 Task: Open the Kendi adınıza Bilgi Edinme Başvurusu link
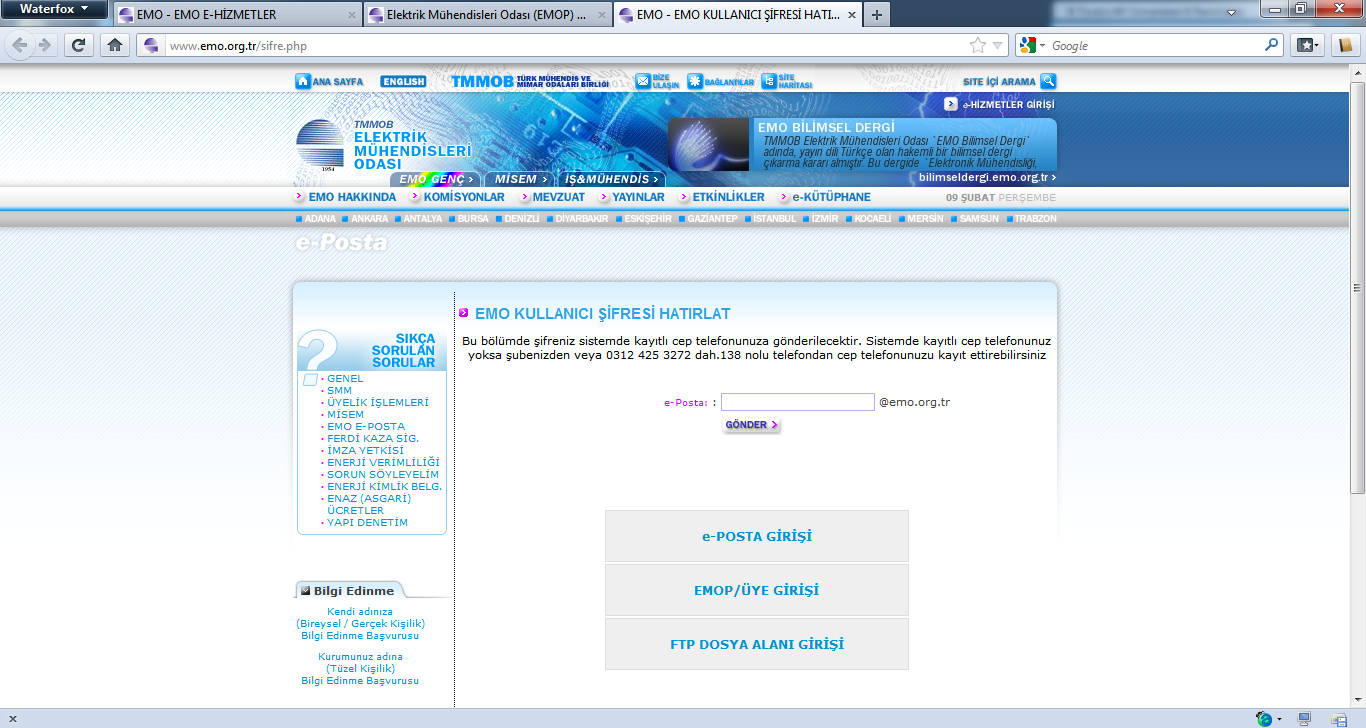(360, 623)
